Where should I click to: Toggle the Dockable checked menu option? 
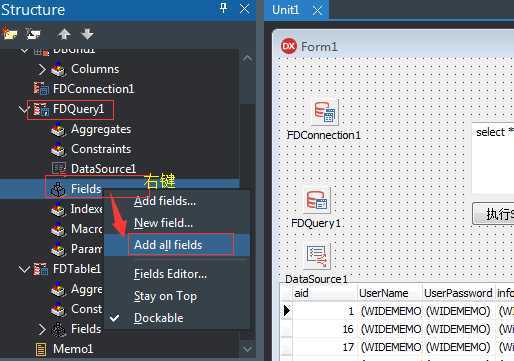(x=159, y=318)
